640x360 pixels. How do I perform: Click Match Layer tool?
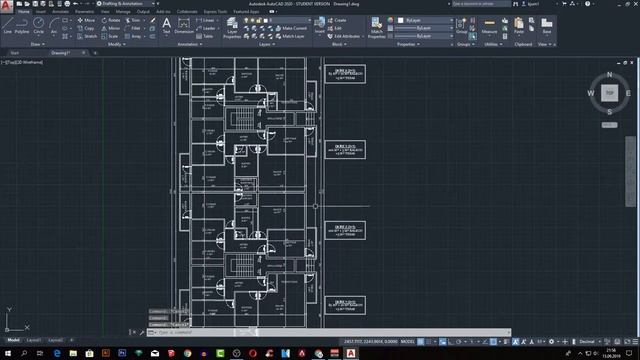pos(290,36)
